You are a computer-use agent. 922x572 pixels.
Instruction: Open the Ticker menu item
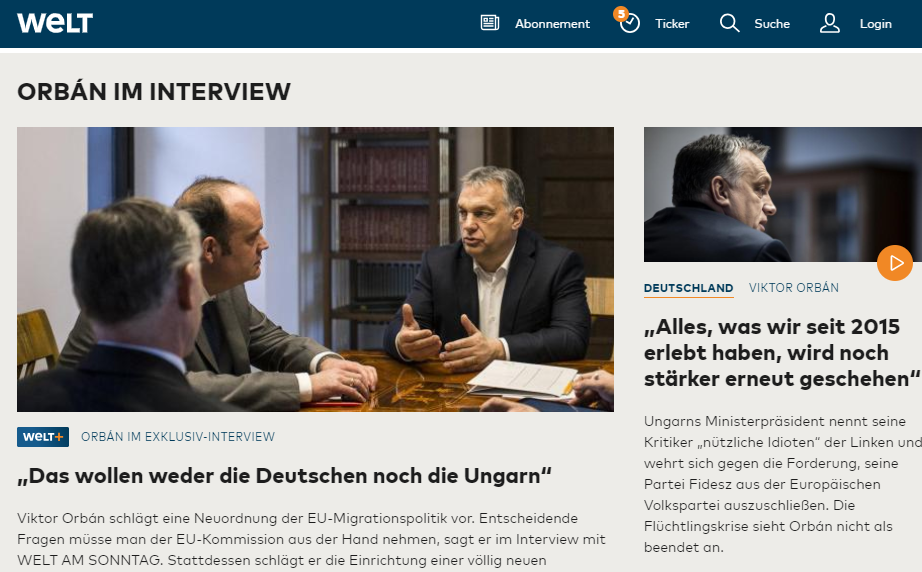click(672, 24)
